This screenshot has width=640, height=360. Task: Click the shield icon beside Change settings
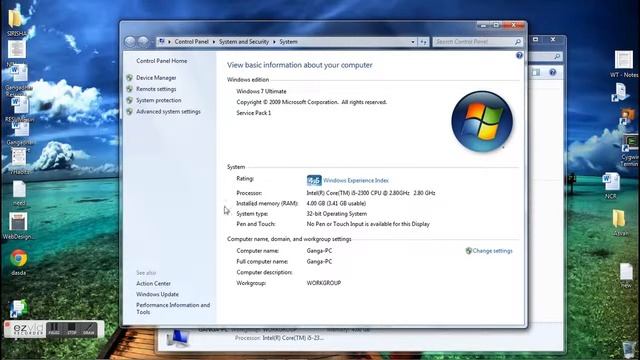coord(469,251)
